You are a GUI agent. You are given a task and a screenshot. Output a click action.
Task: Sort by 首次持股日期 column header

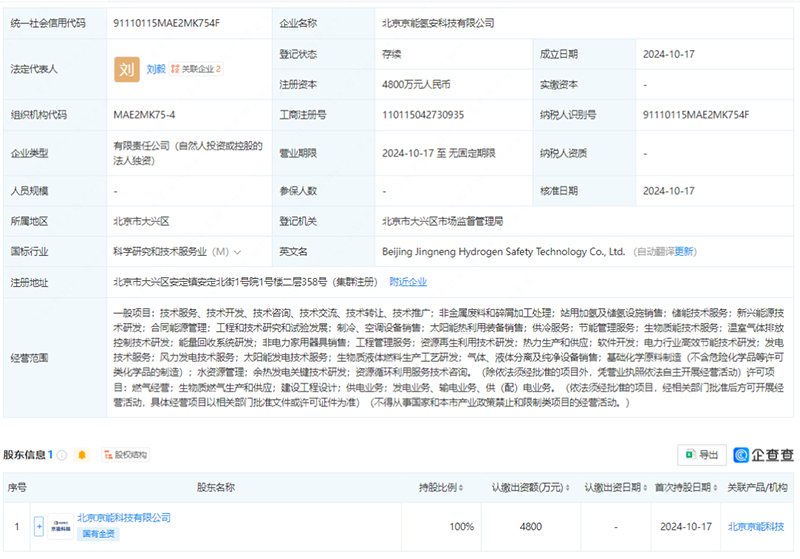coord(686,488)
